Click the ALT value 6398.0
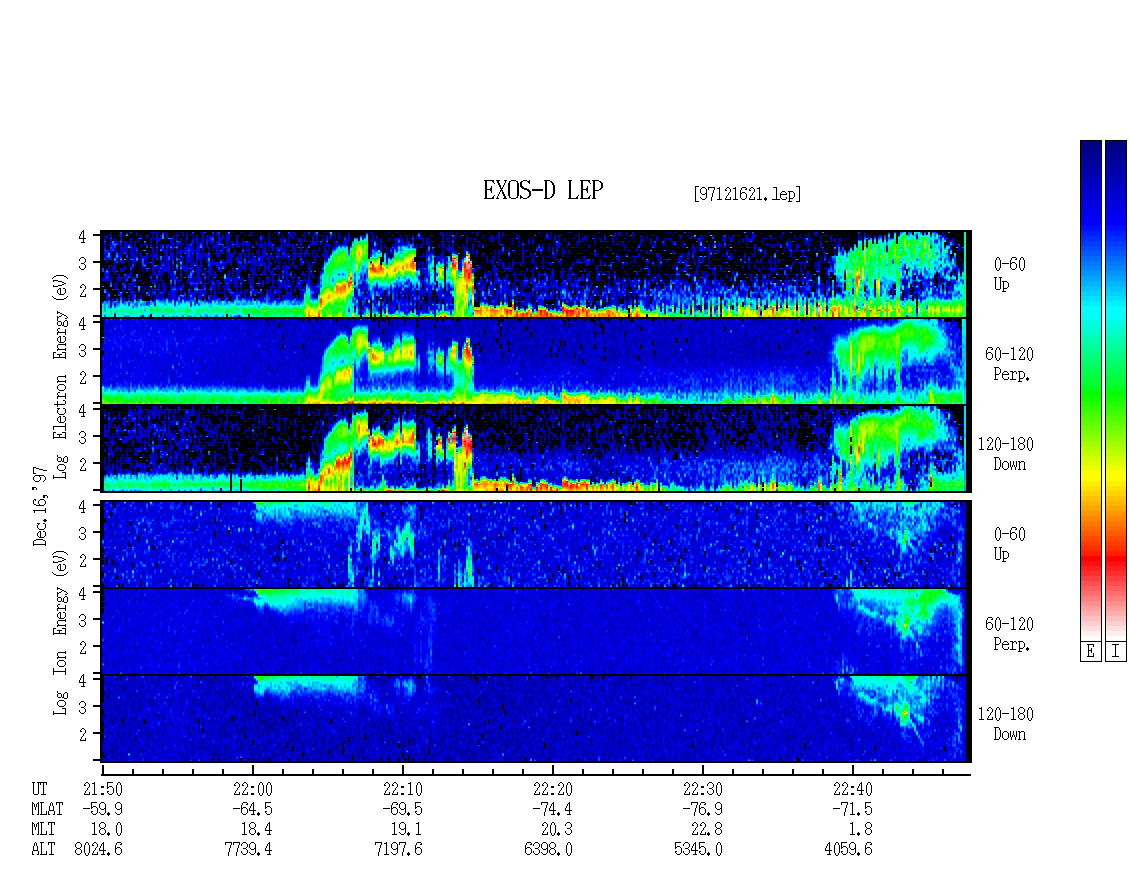This screenshot has height=875, width=1130. (x=549, y=849)
